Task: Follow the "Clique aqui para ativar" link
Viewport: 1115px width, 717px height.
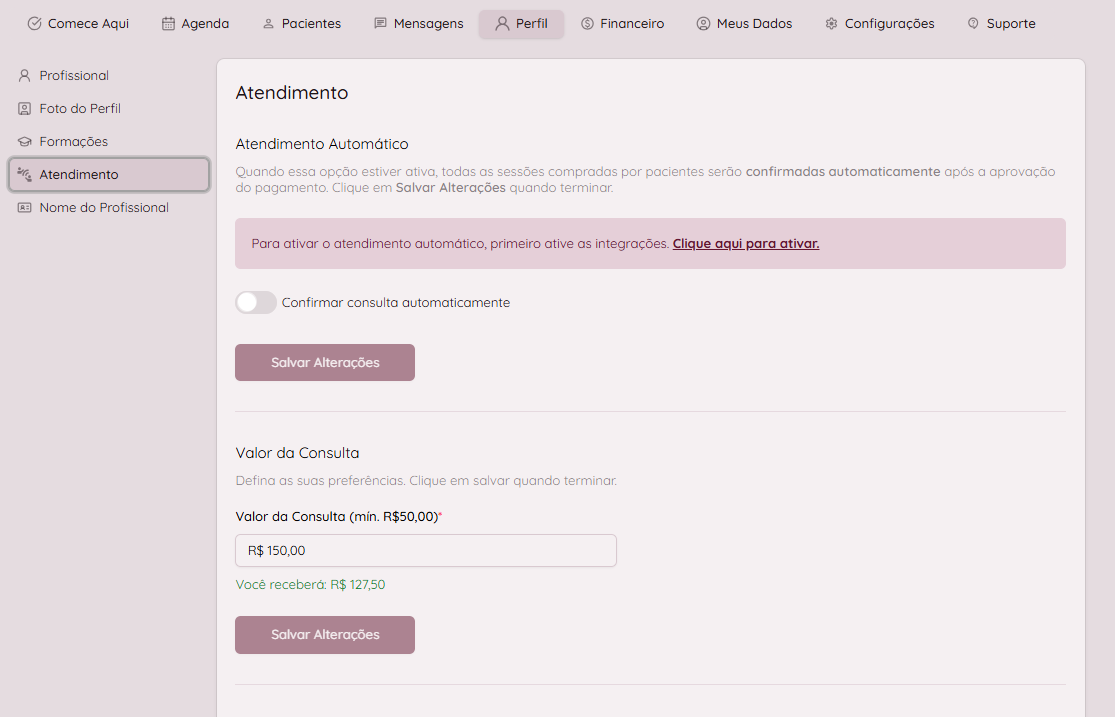Action: point(745,243)
